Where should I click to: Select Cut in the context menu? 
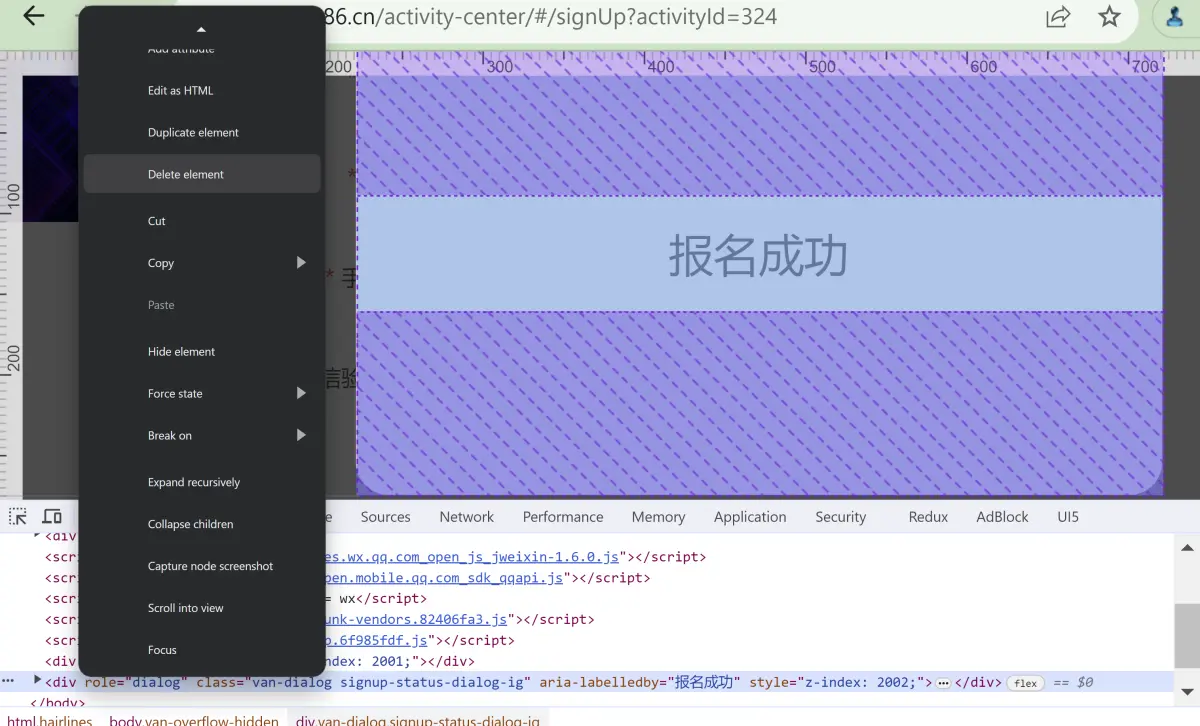click(202, 221)
